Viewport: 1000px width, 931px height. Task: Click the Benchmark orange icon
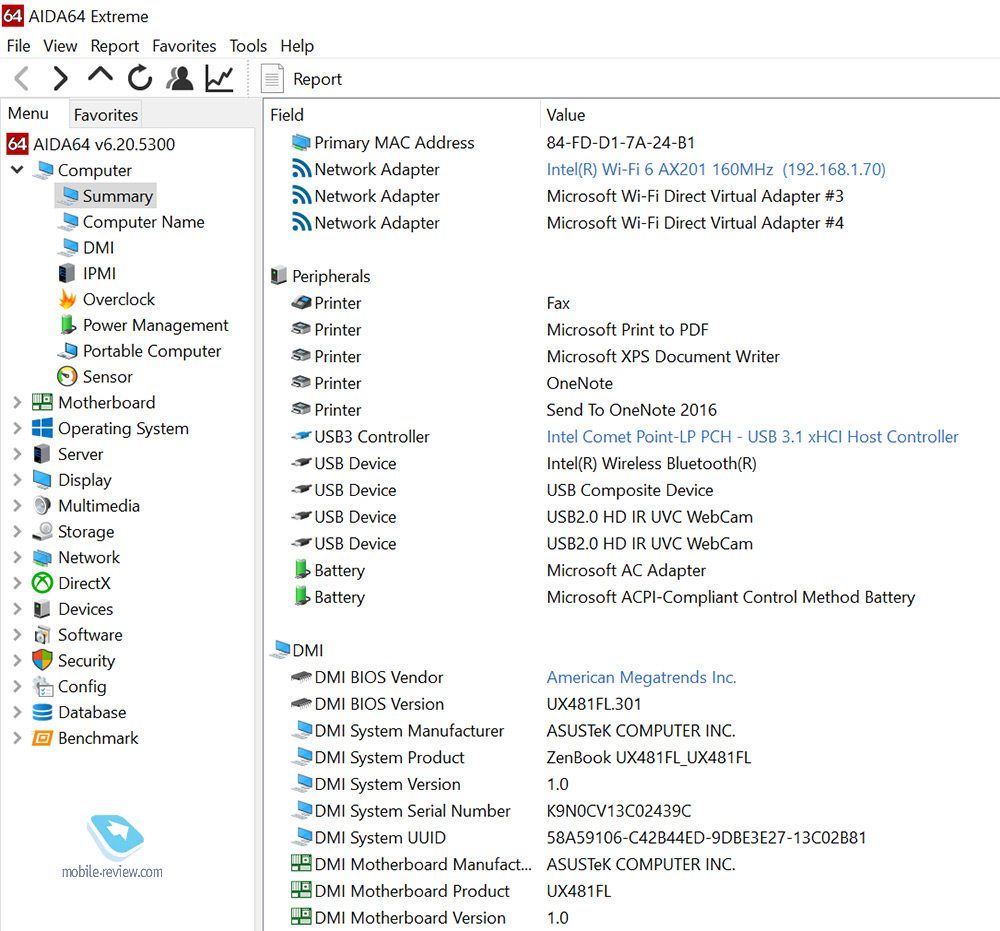coord(42,738)
